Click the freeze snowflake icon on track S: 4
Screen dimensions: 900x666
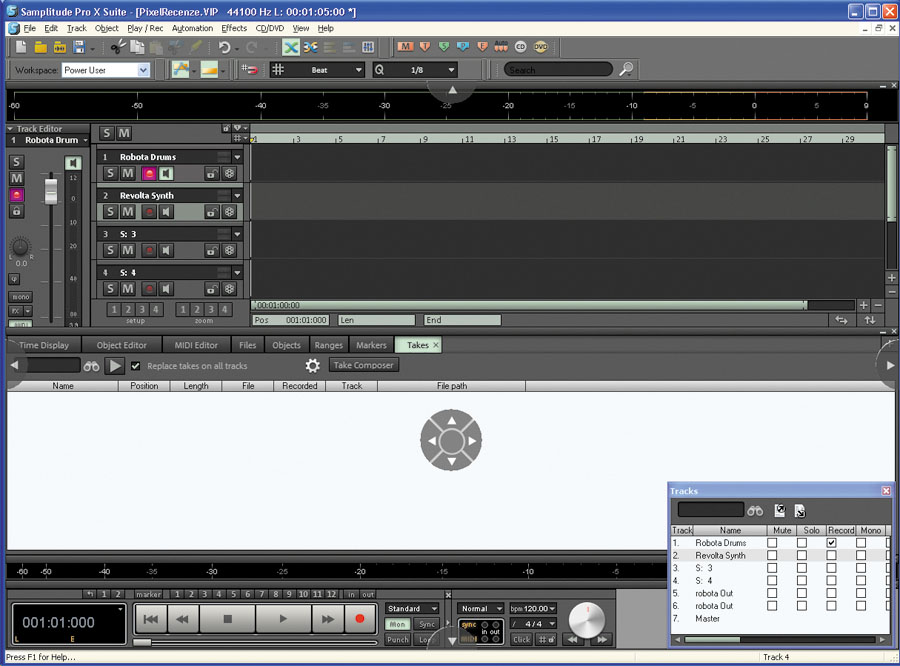229,289
